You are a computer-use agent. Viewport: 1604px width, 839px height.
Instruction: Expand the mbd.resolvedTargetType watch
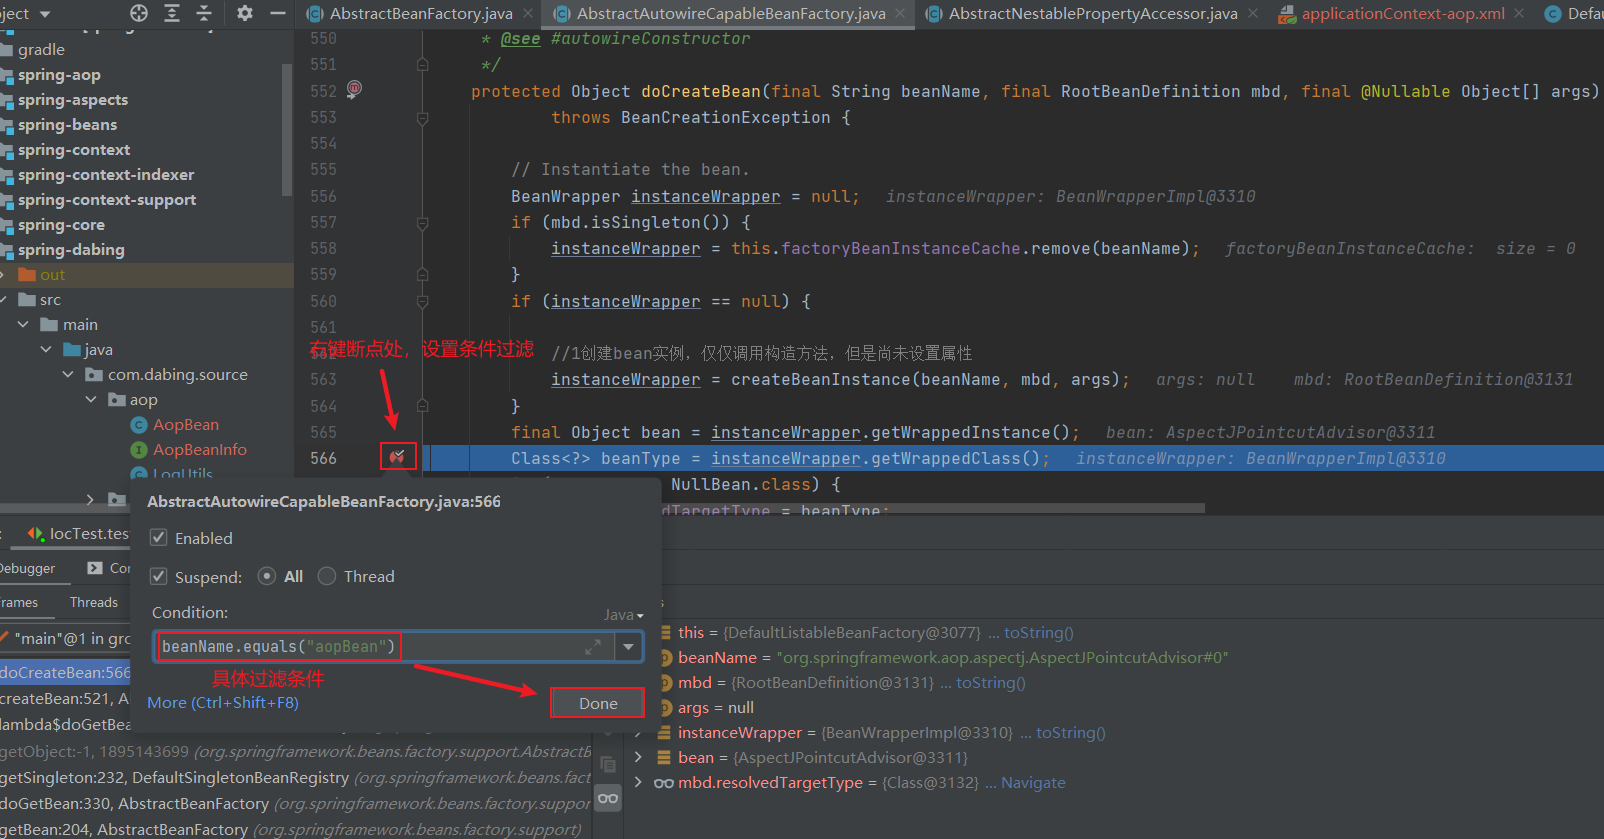point(638,783)
